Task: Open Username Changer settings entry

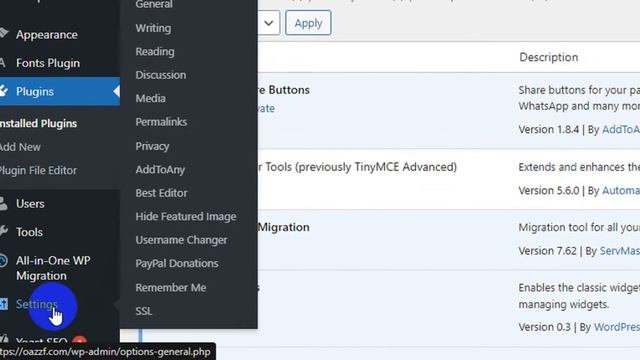Action: click(x=181, y=240)
